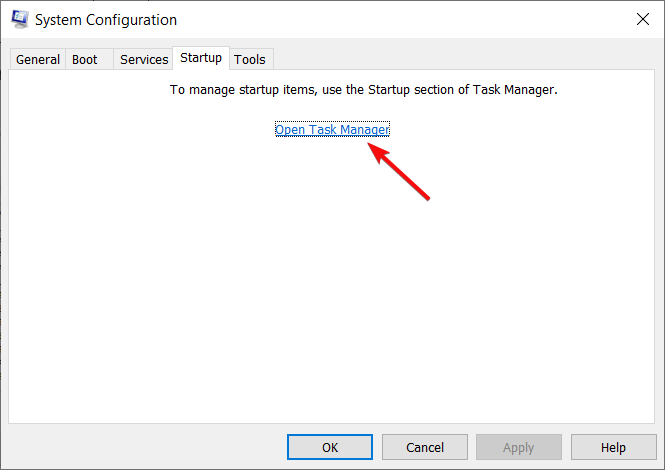
Task: Click the System Configuration title bar icon
Action: click(20, 20)
